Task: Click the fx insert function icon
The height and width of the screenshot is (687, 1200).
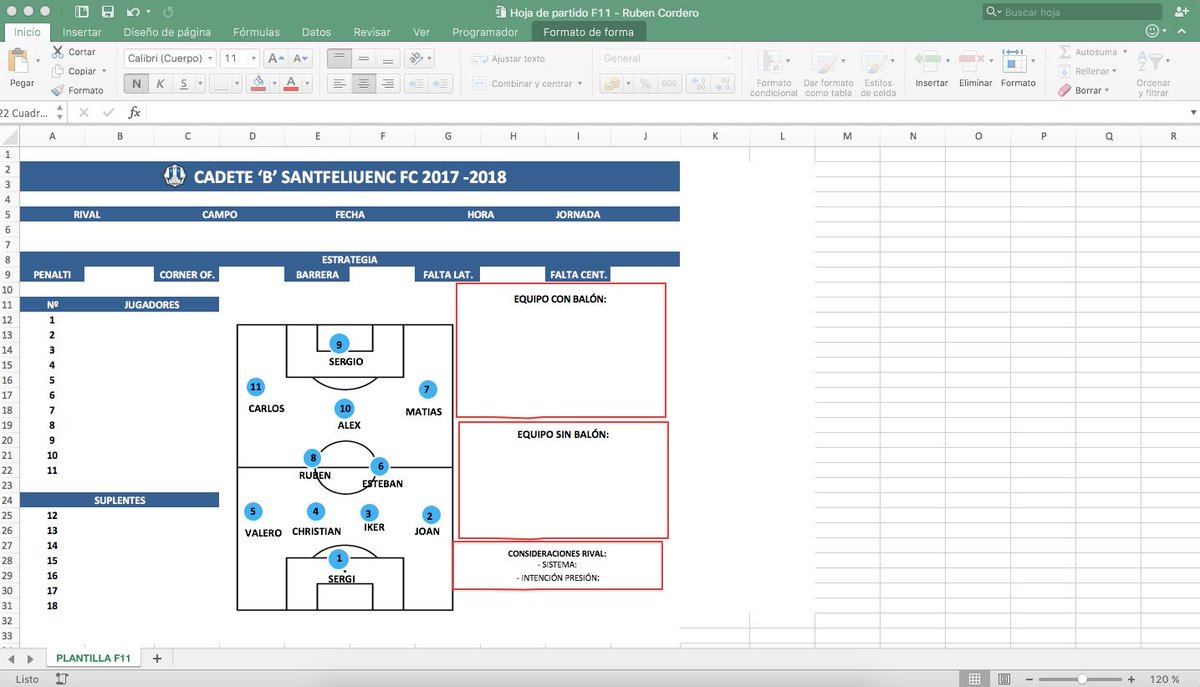Action: click(x=135, y=113)
